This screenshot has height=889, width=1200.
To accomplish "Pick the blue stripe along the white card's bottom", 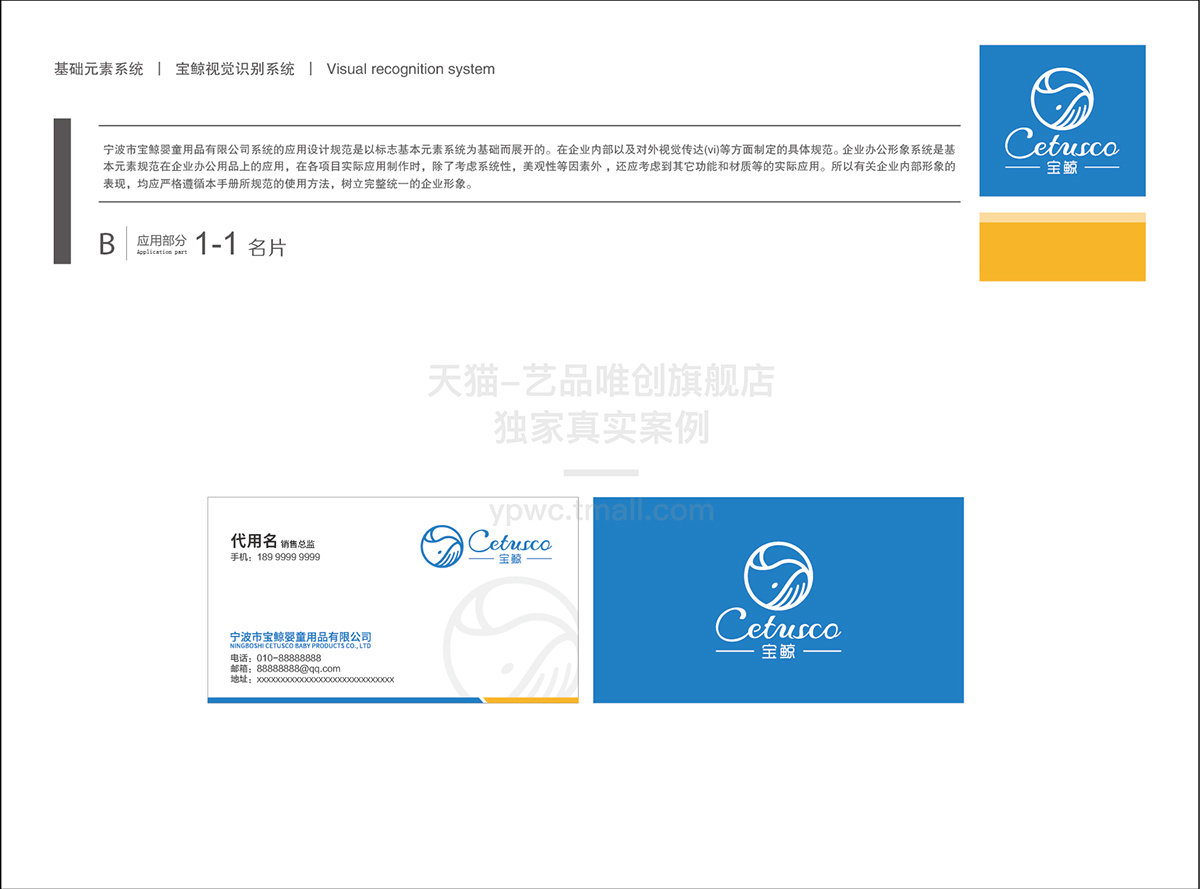I will pos(346,700).
